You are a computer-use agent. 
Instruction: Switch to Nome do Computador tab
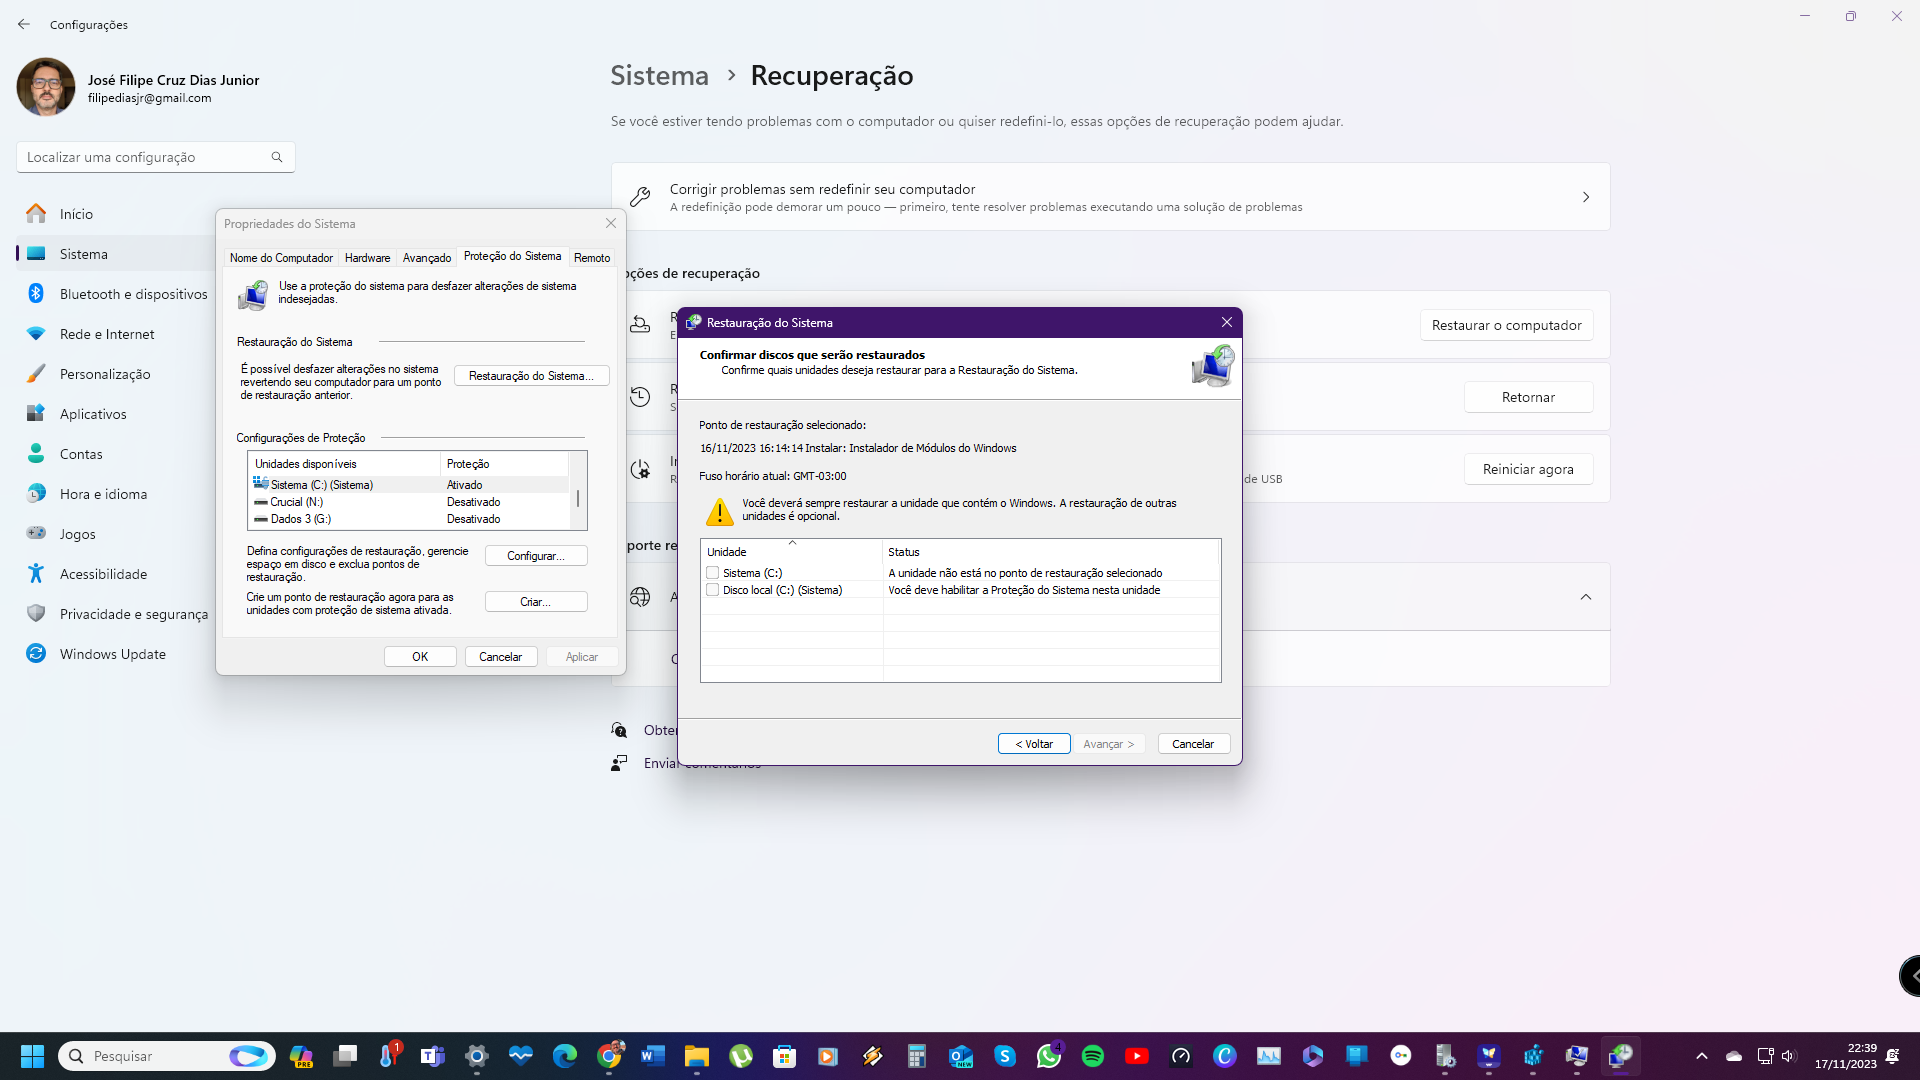281,258
